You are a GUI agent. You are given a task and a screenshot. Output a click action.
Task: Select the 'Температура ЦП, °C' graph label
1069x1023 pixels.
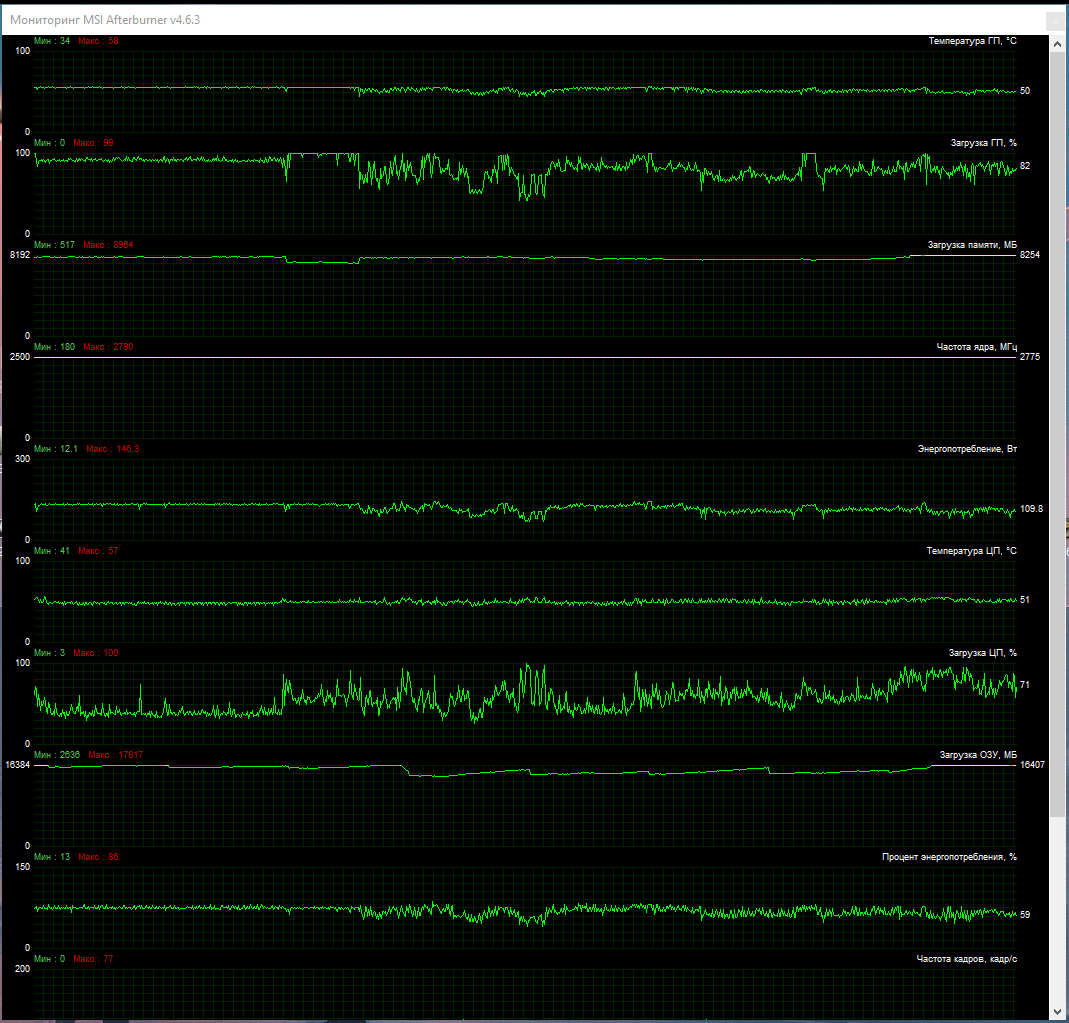click(971, 551)
